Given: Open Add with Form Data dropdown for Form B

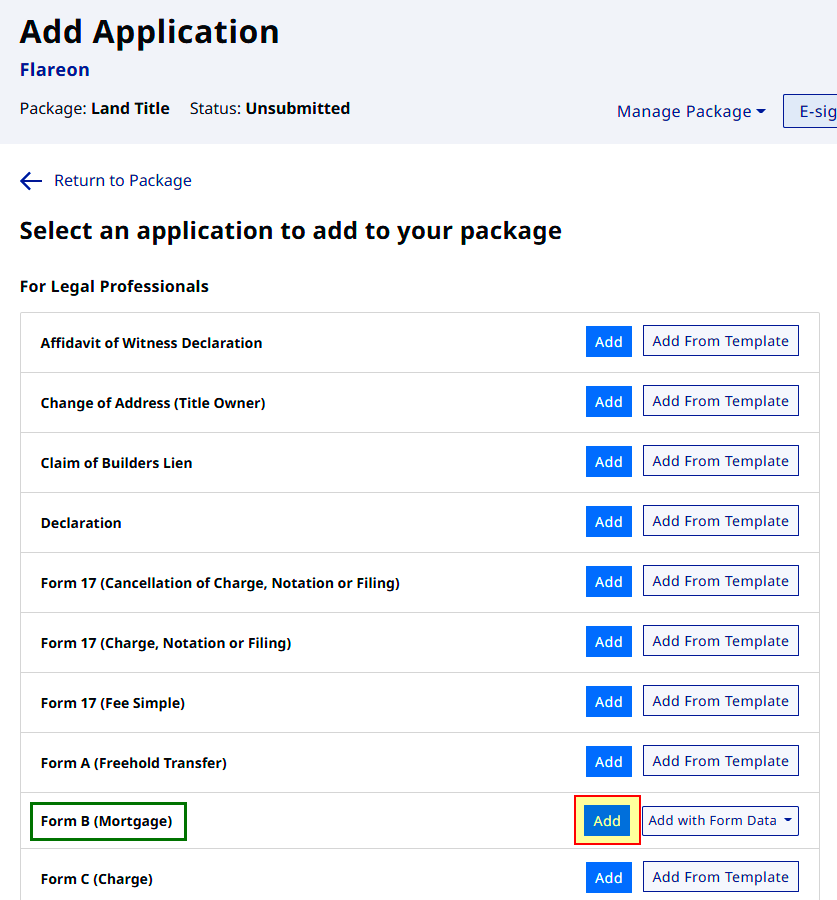Looking at the screenshot, I should (720, 821).
